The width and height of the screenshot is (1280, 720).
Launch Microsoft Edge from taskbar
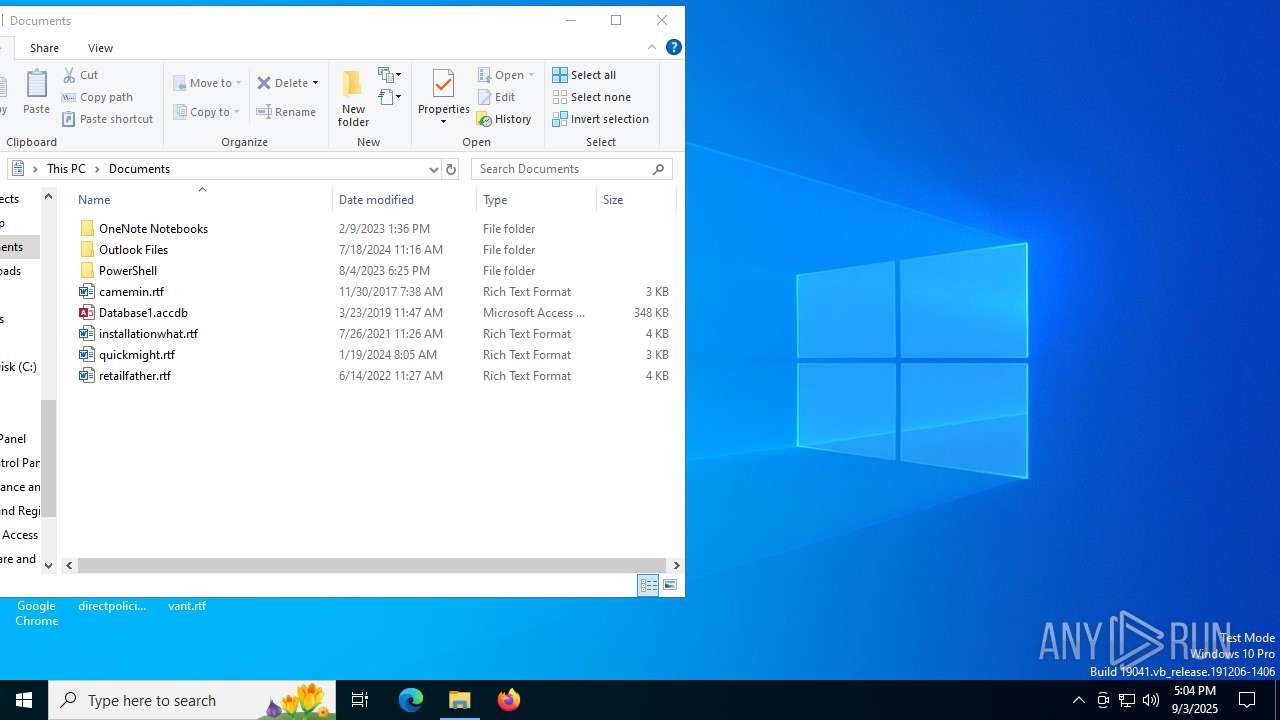411,700
